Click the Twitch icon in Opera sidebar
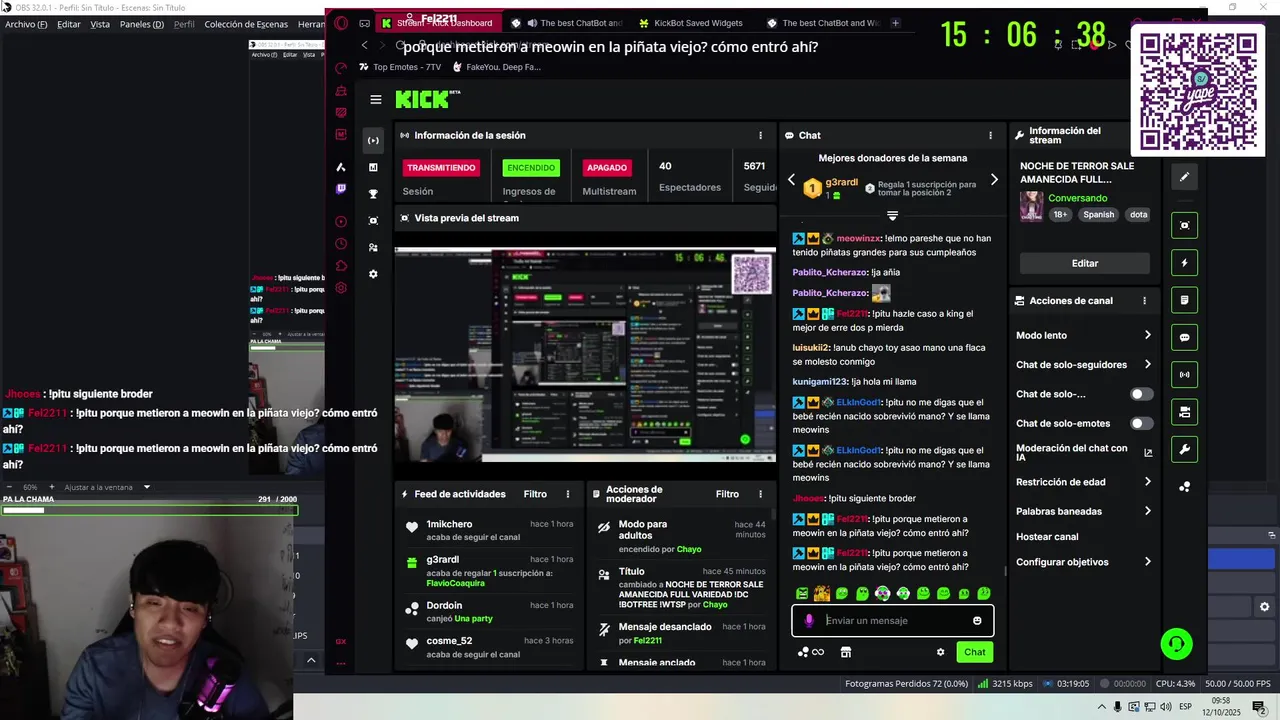The width and height of the screenshot is (1280, 720). click(x=341, y=189)
